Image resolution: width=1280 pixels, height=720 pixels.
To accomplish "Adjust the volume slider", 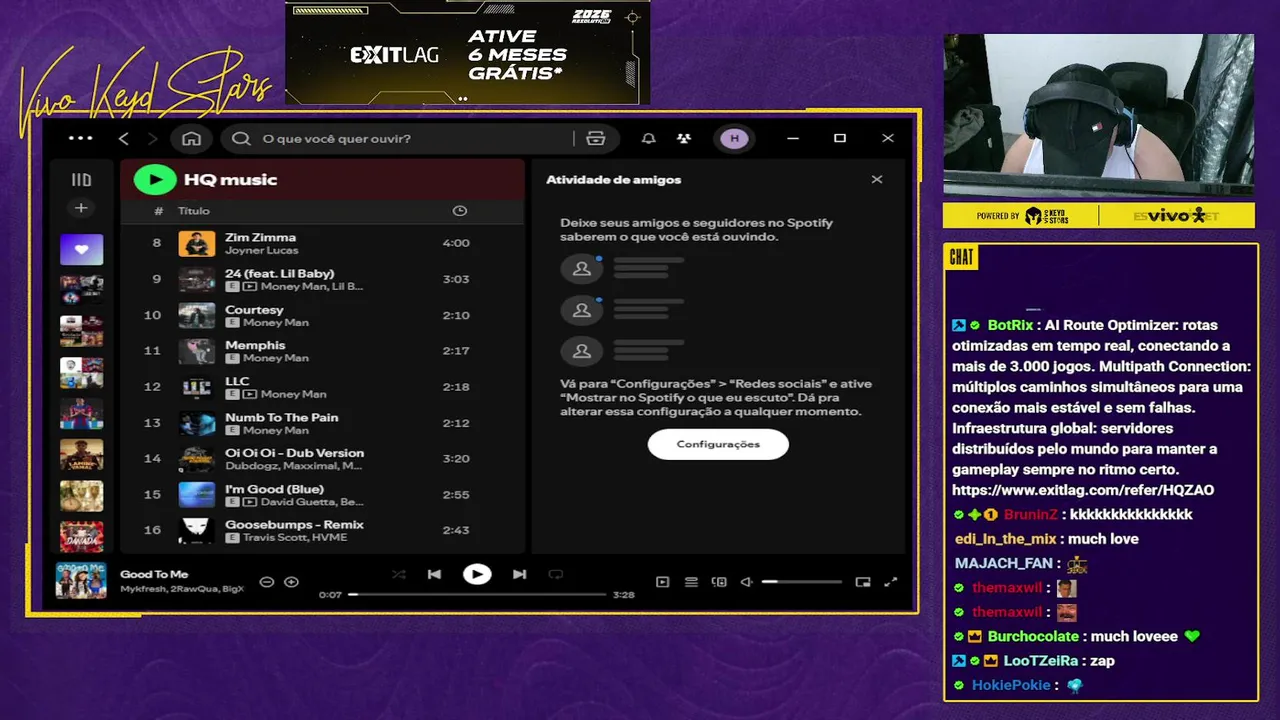I will pos(801,582).
